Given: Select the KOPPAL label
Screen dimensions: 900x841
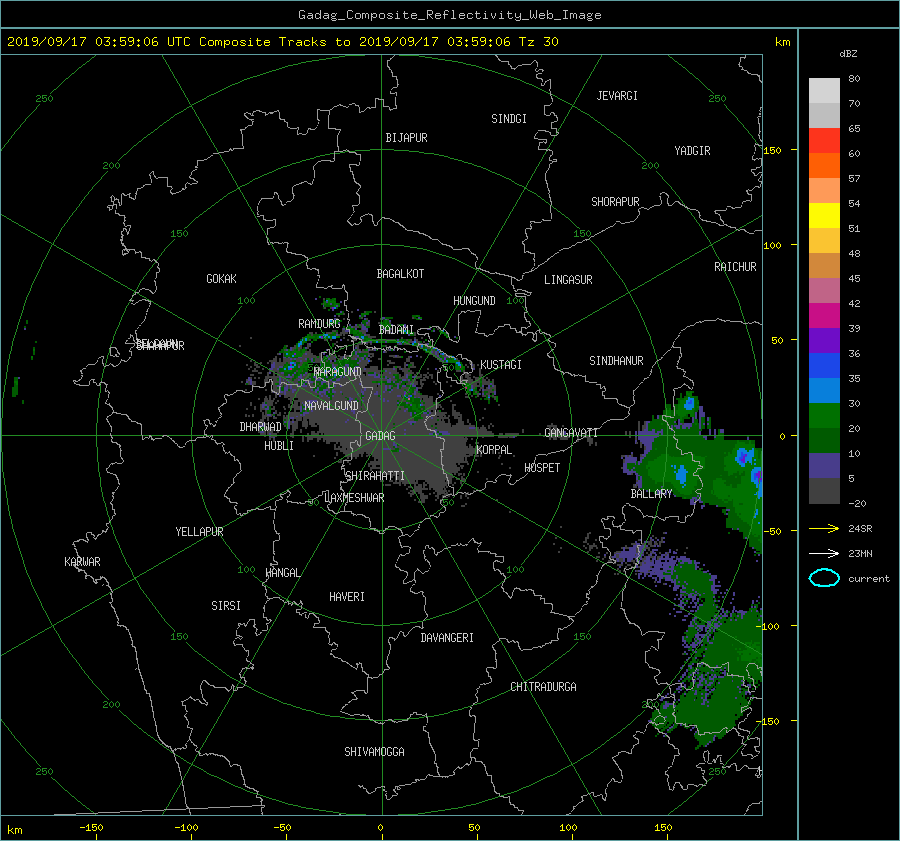Looking at the screenshot, I should click(494, 450).
